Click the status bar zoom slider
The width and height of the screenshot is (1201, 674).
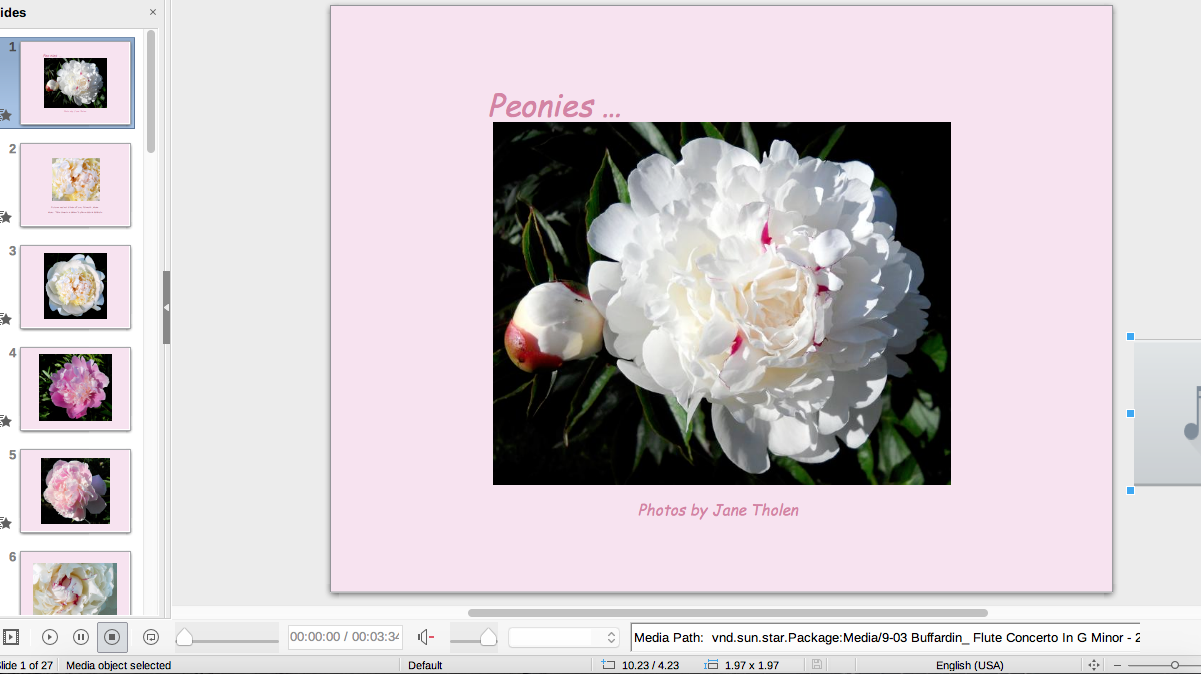(x=1165, y=665)
